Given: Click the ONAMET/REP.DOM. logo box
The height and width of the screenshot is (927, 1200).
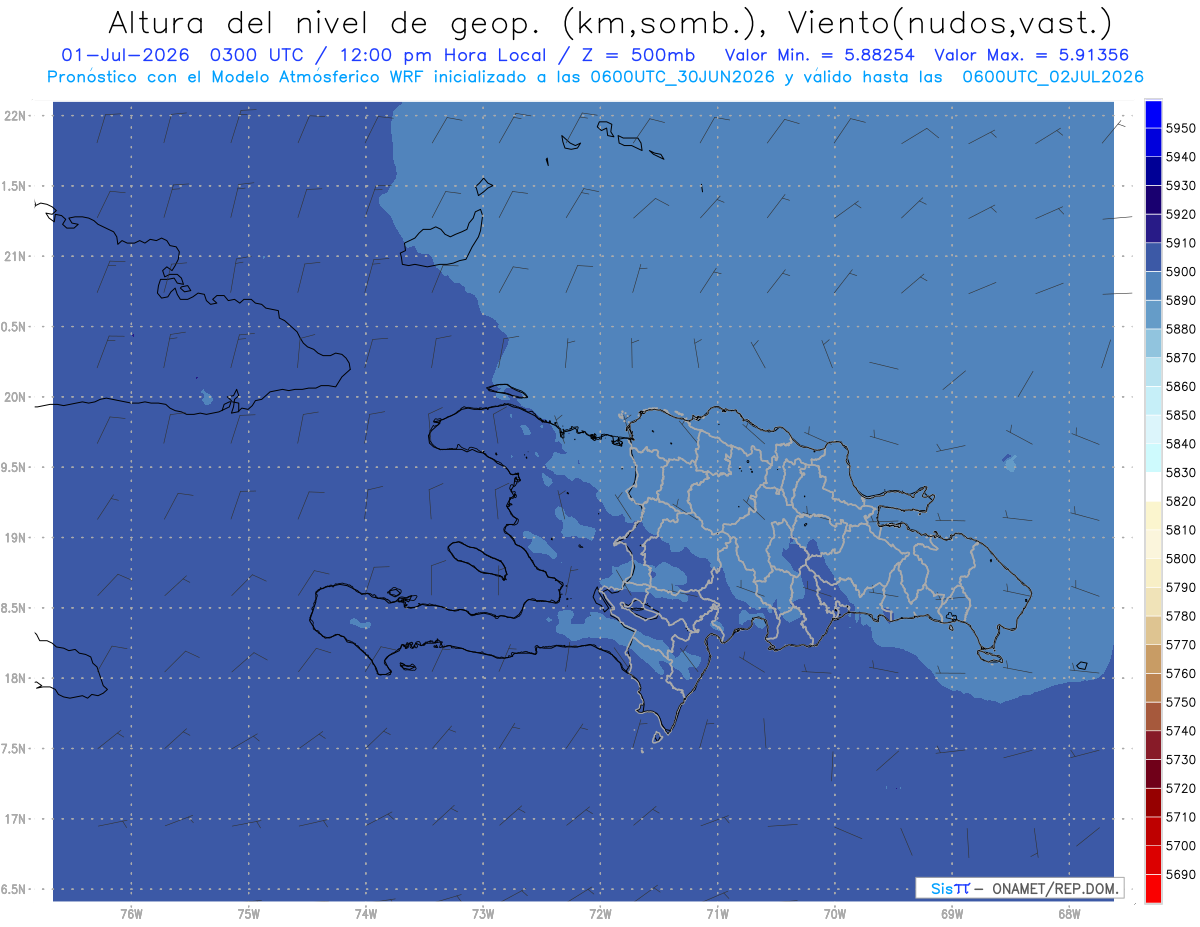Looking at the screenshot, I should tap(1019, 888).
